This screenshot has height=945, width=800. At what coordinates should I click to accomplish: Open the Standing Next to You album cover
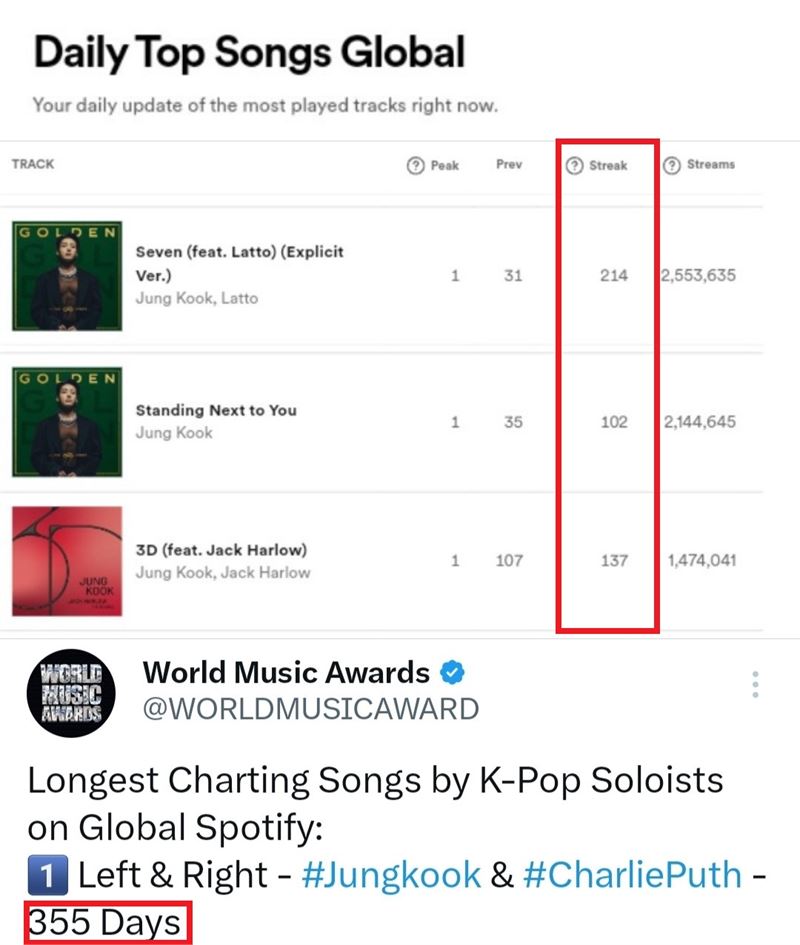click(x=65, y=421)
